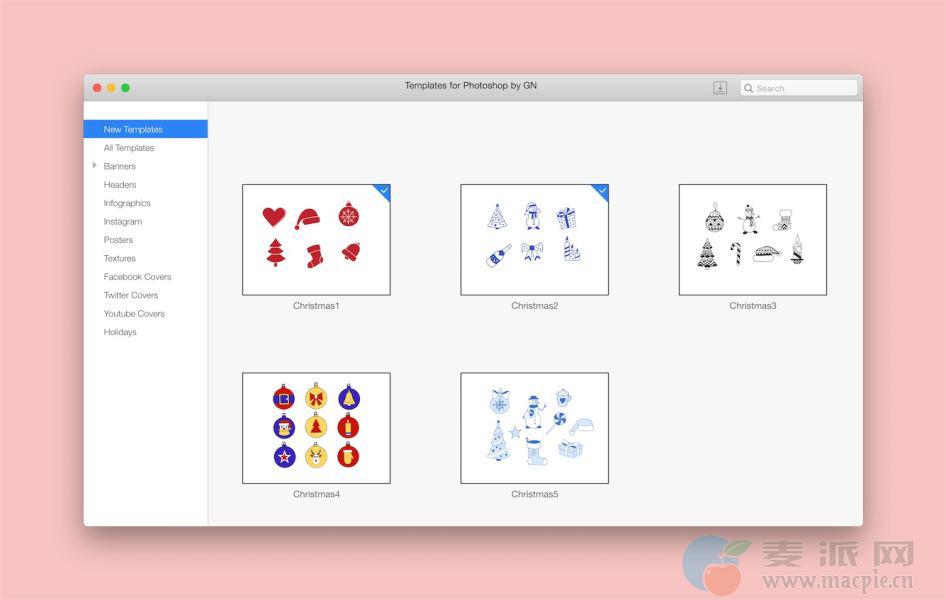Choose the Christmas4 ornaments thumbnail
The width and height of the screenshot is (946, 600).
[x=316, y=428]
